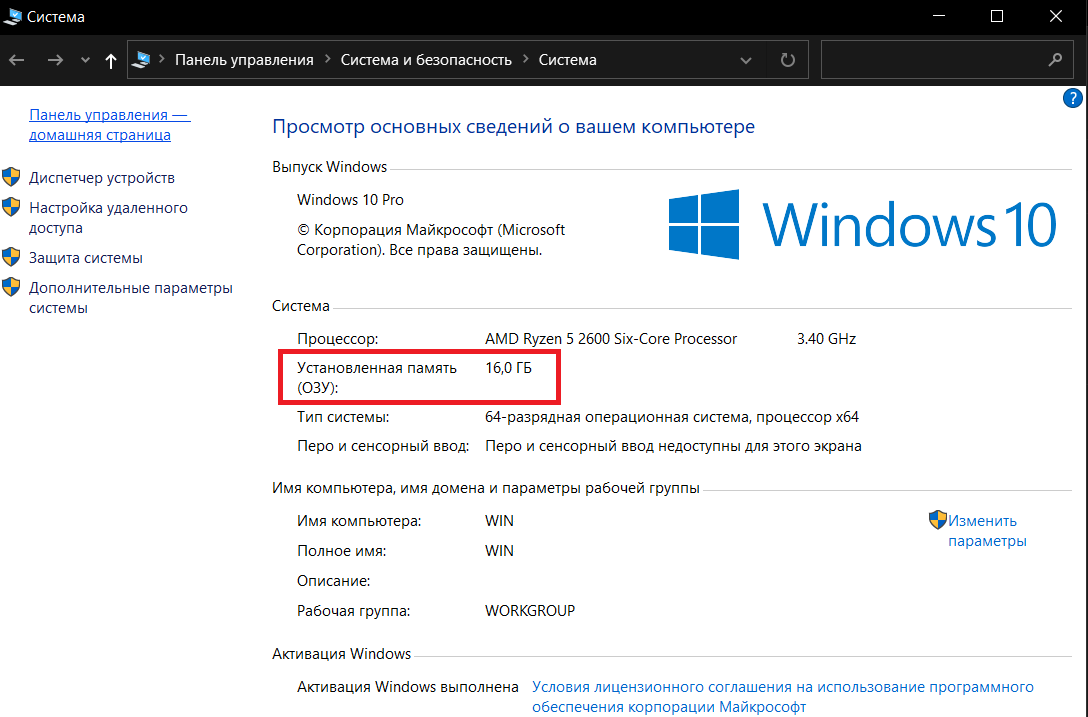Go back with the left arrow button

pyautogui.click(x=17, y=60)
